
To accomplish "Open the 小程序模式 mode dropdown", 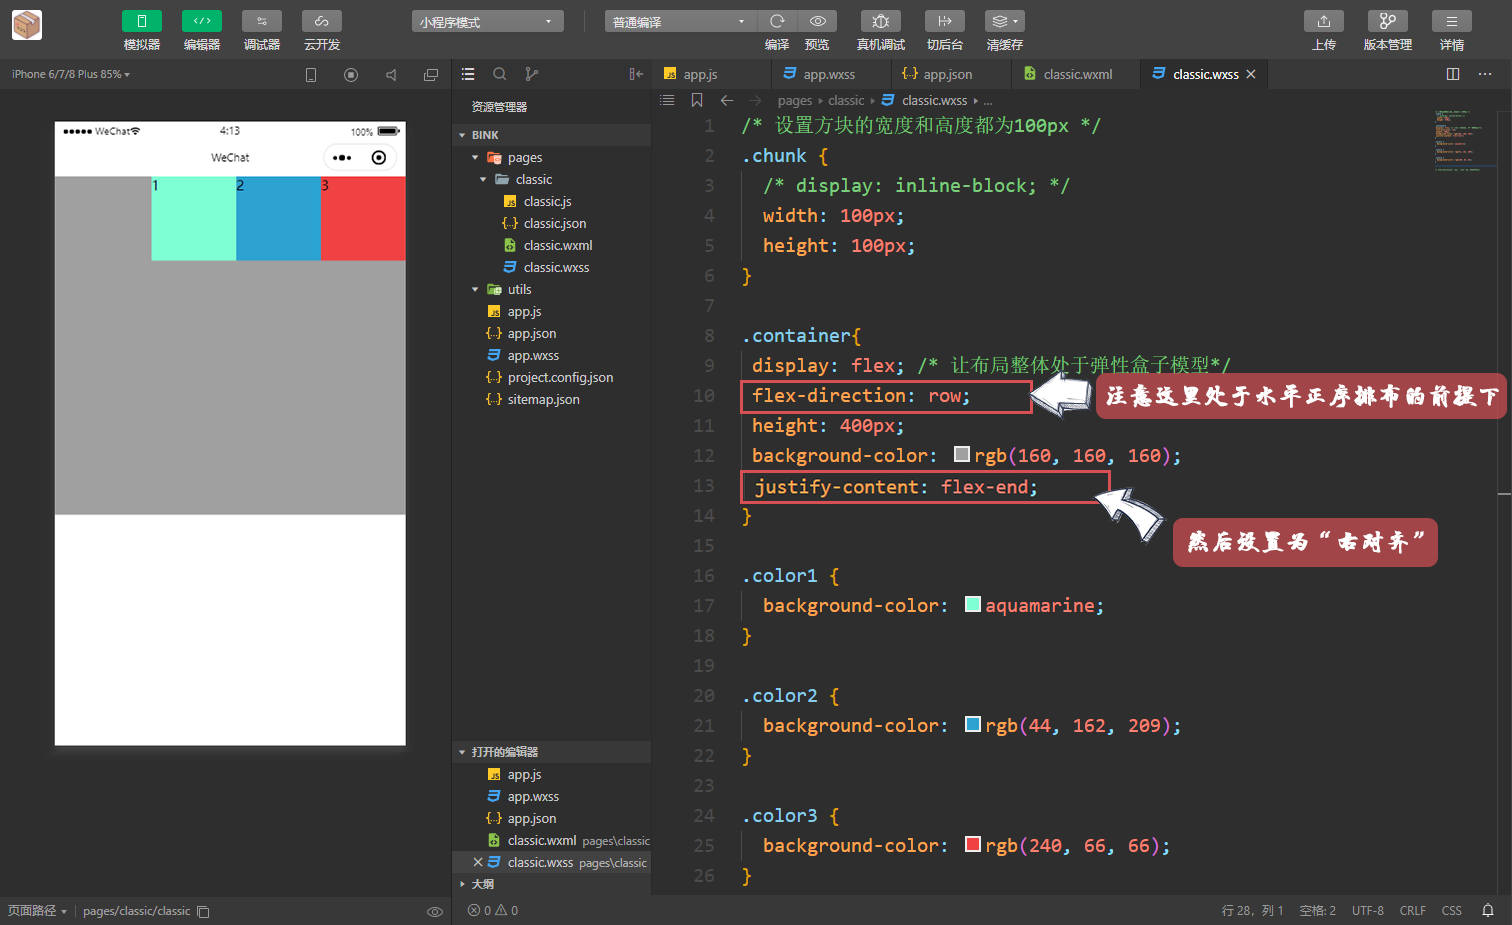I will click(x=487, y=22).
